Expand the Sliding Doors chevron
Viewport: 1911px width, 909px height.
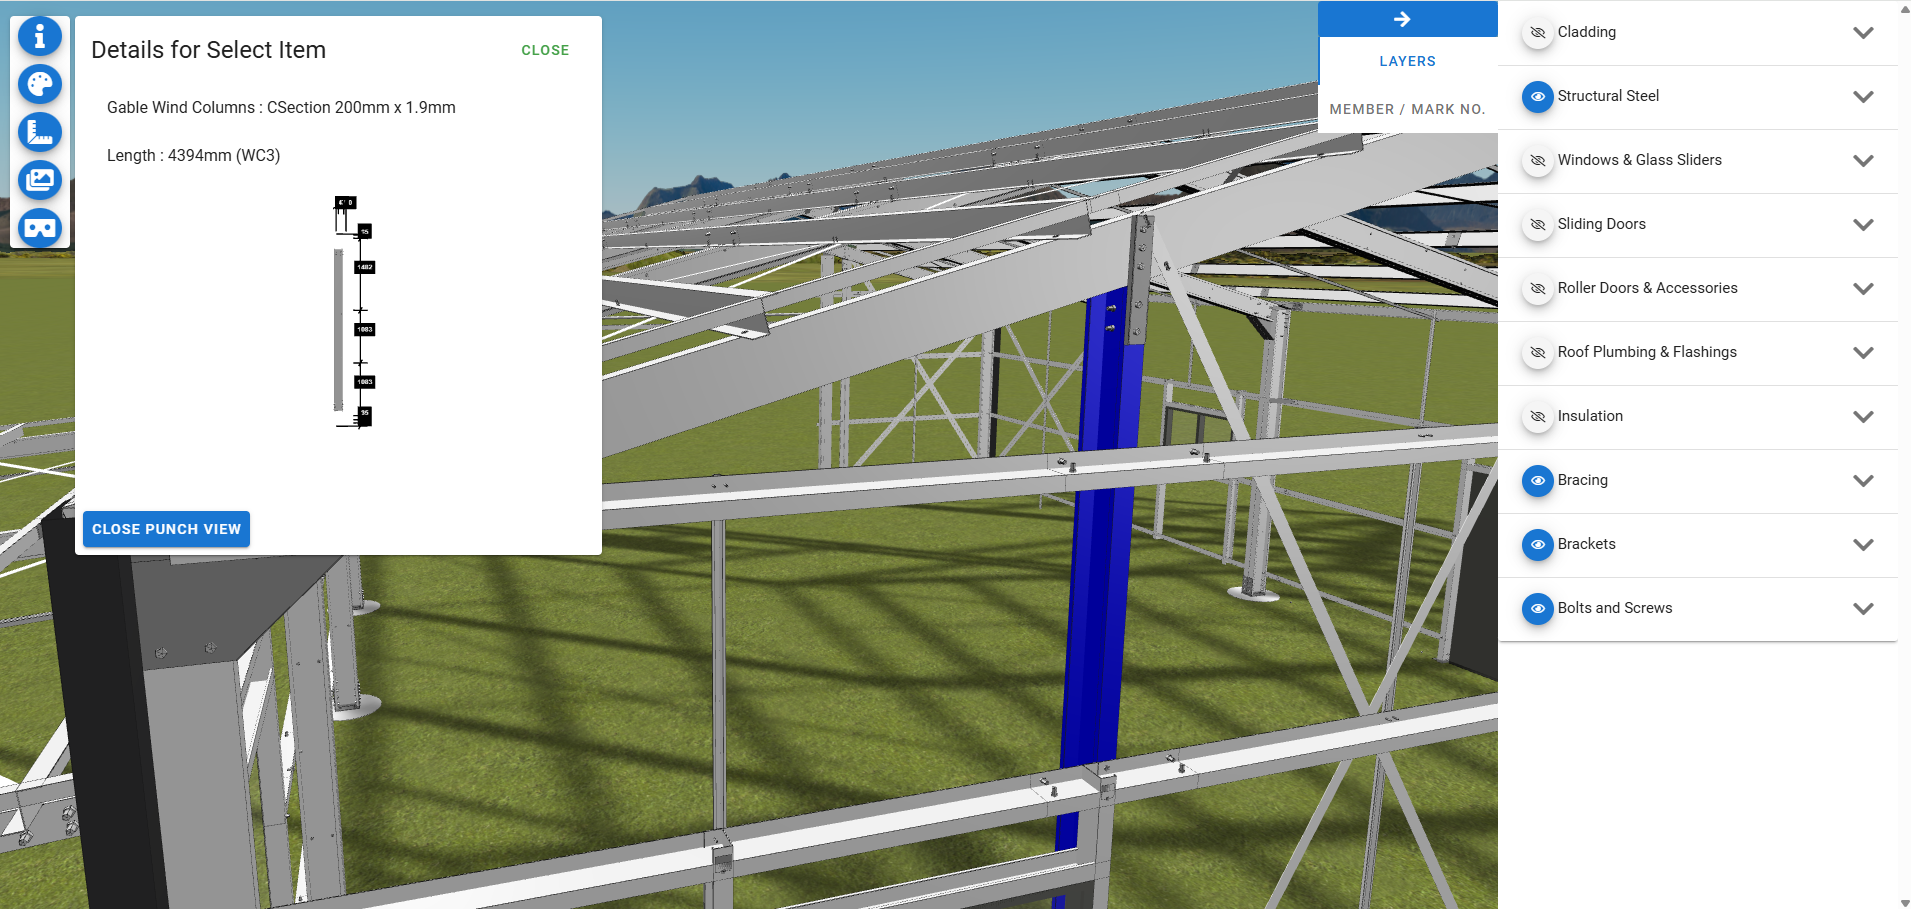coord(1863,225)
